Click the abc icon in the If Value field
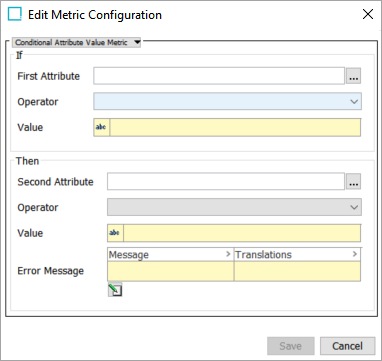This screenshot has height=361, width=382. click(101, 127)
